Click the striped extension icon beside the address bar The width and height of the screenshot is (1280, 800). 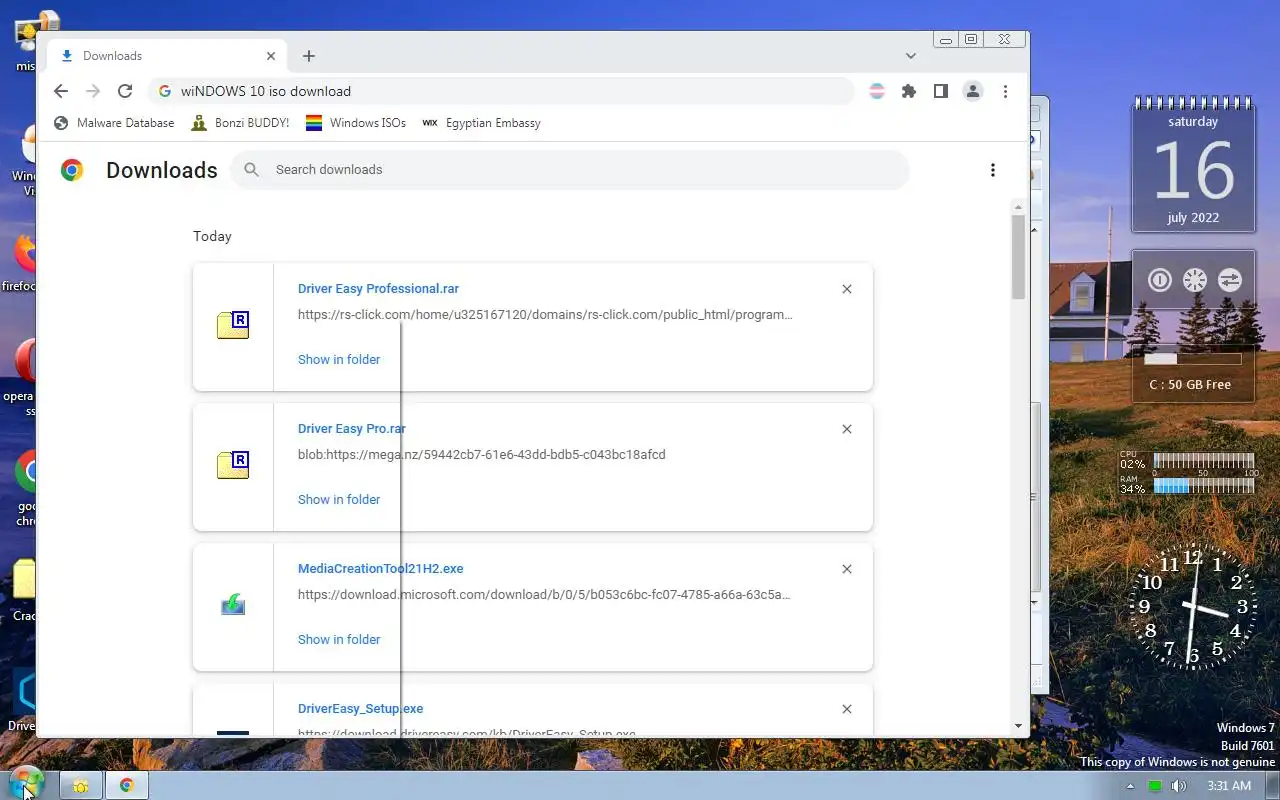point(877,91)
